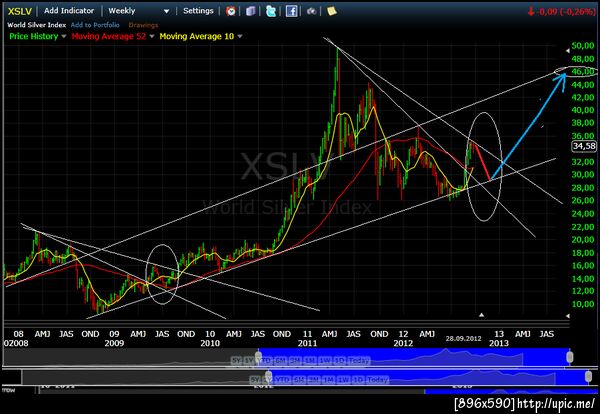Click the chain link icon in the toolbar
This screenshot has height=414, width=600.
311,11
